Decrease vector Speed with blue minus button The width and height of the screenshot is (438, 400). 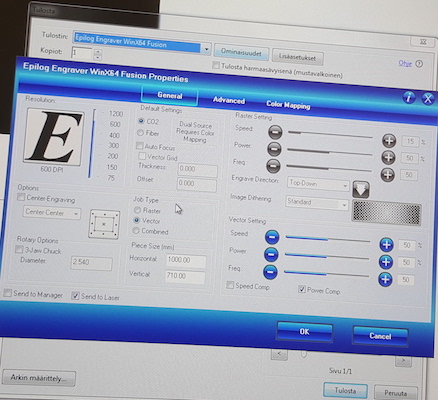click(272, 237)
